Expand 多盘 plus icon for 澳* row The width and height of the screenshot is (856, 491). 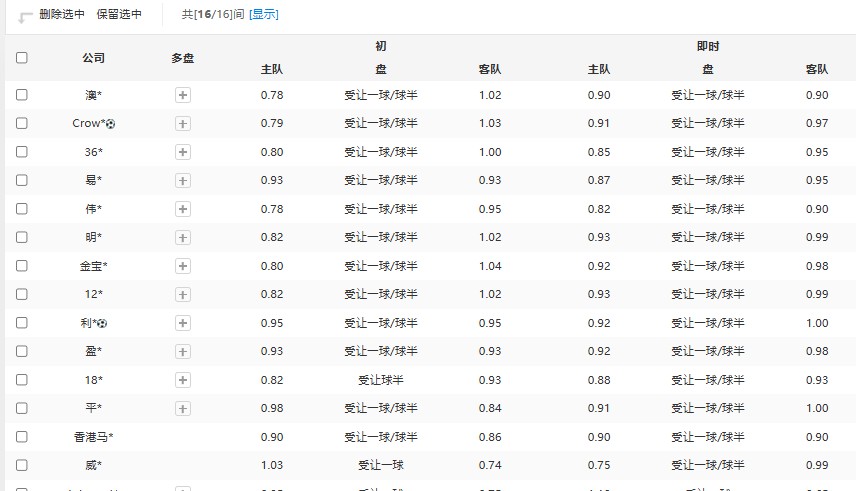pyautogui.click(x=183, y=95)
